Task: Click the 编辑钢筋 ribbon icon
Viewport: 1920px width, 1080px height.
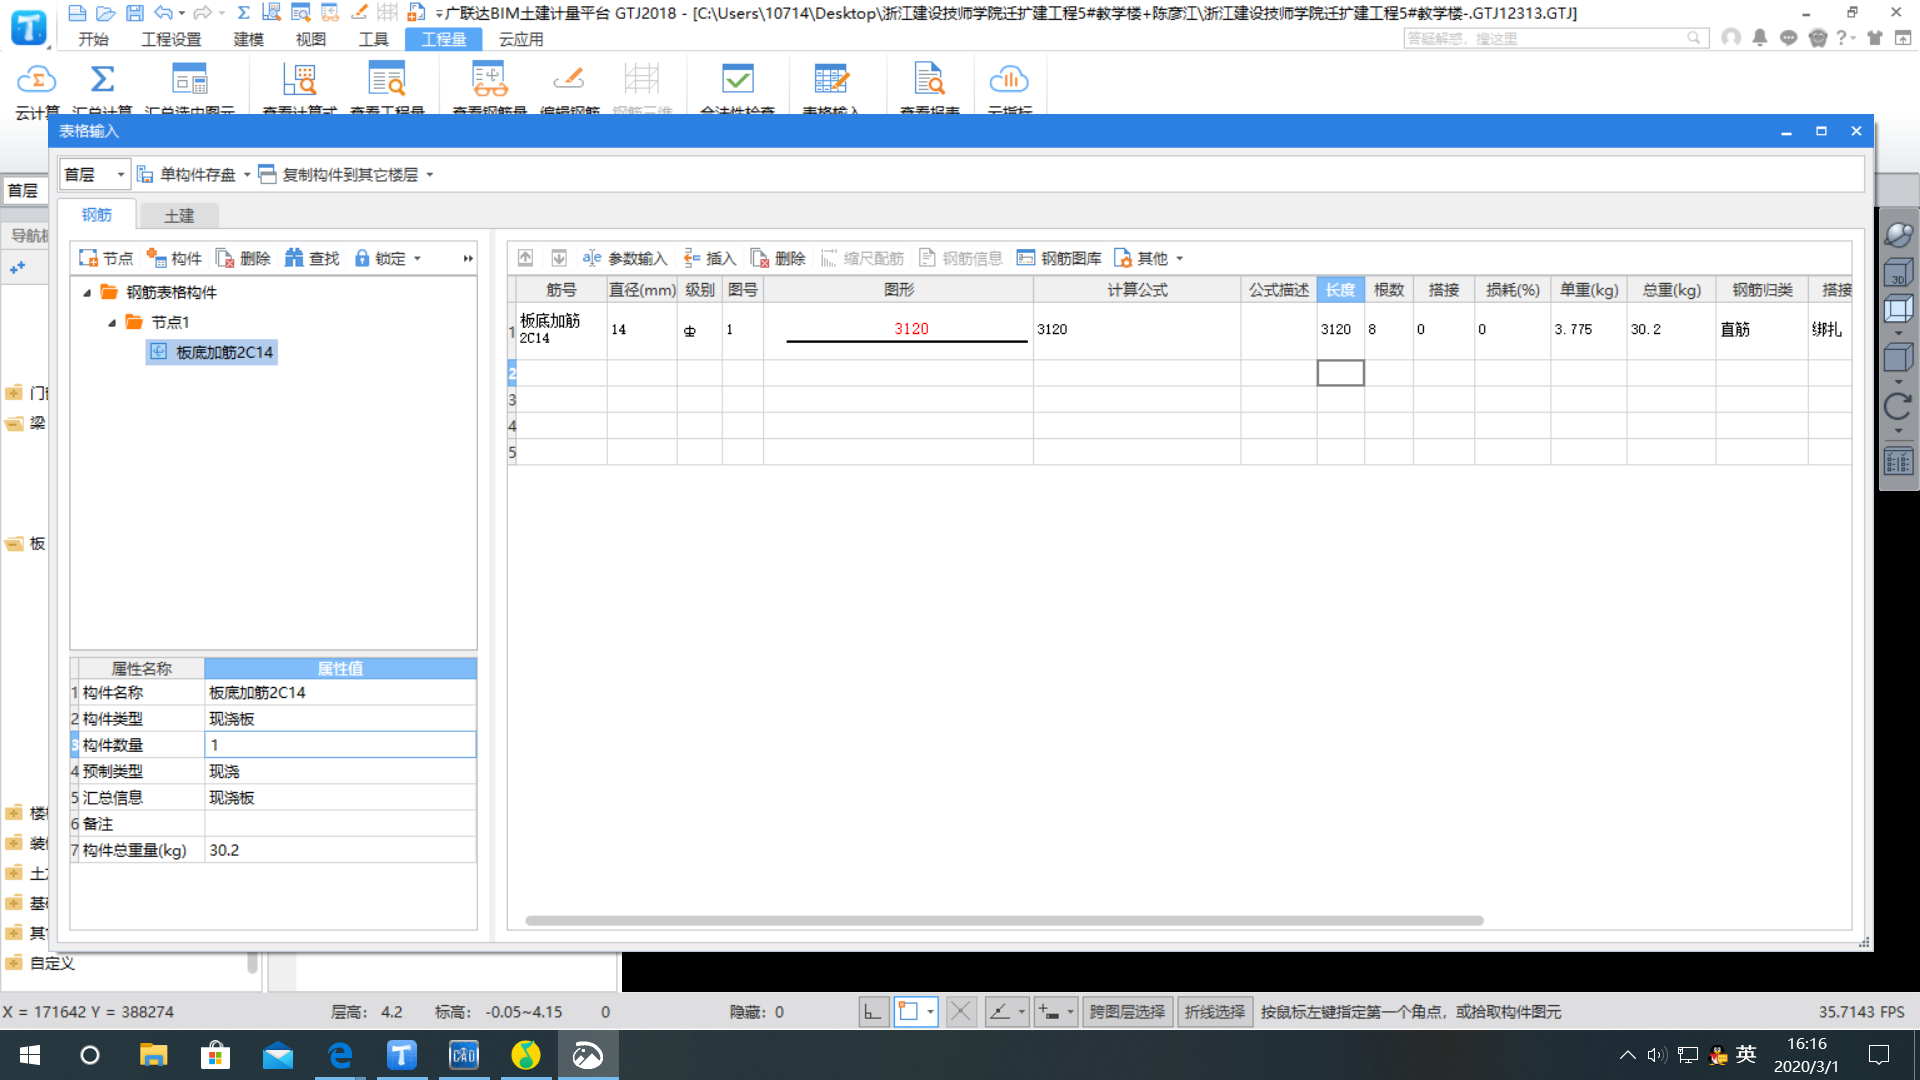Action: coord(569,80)
